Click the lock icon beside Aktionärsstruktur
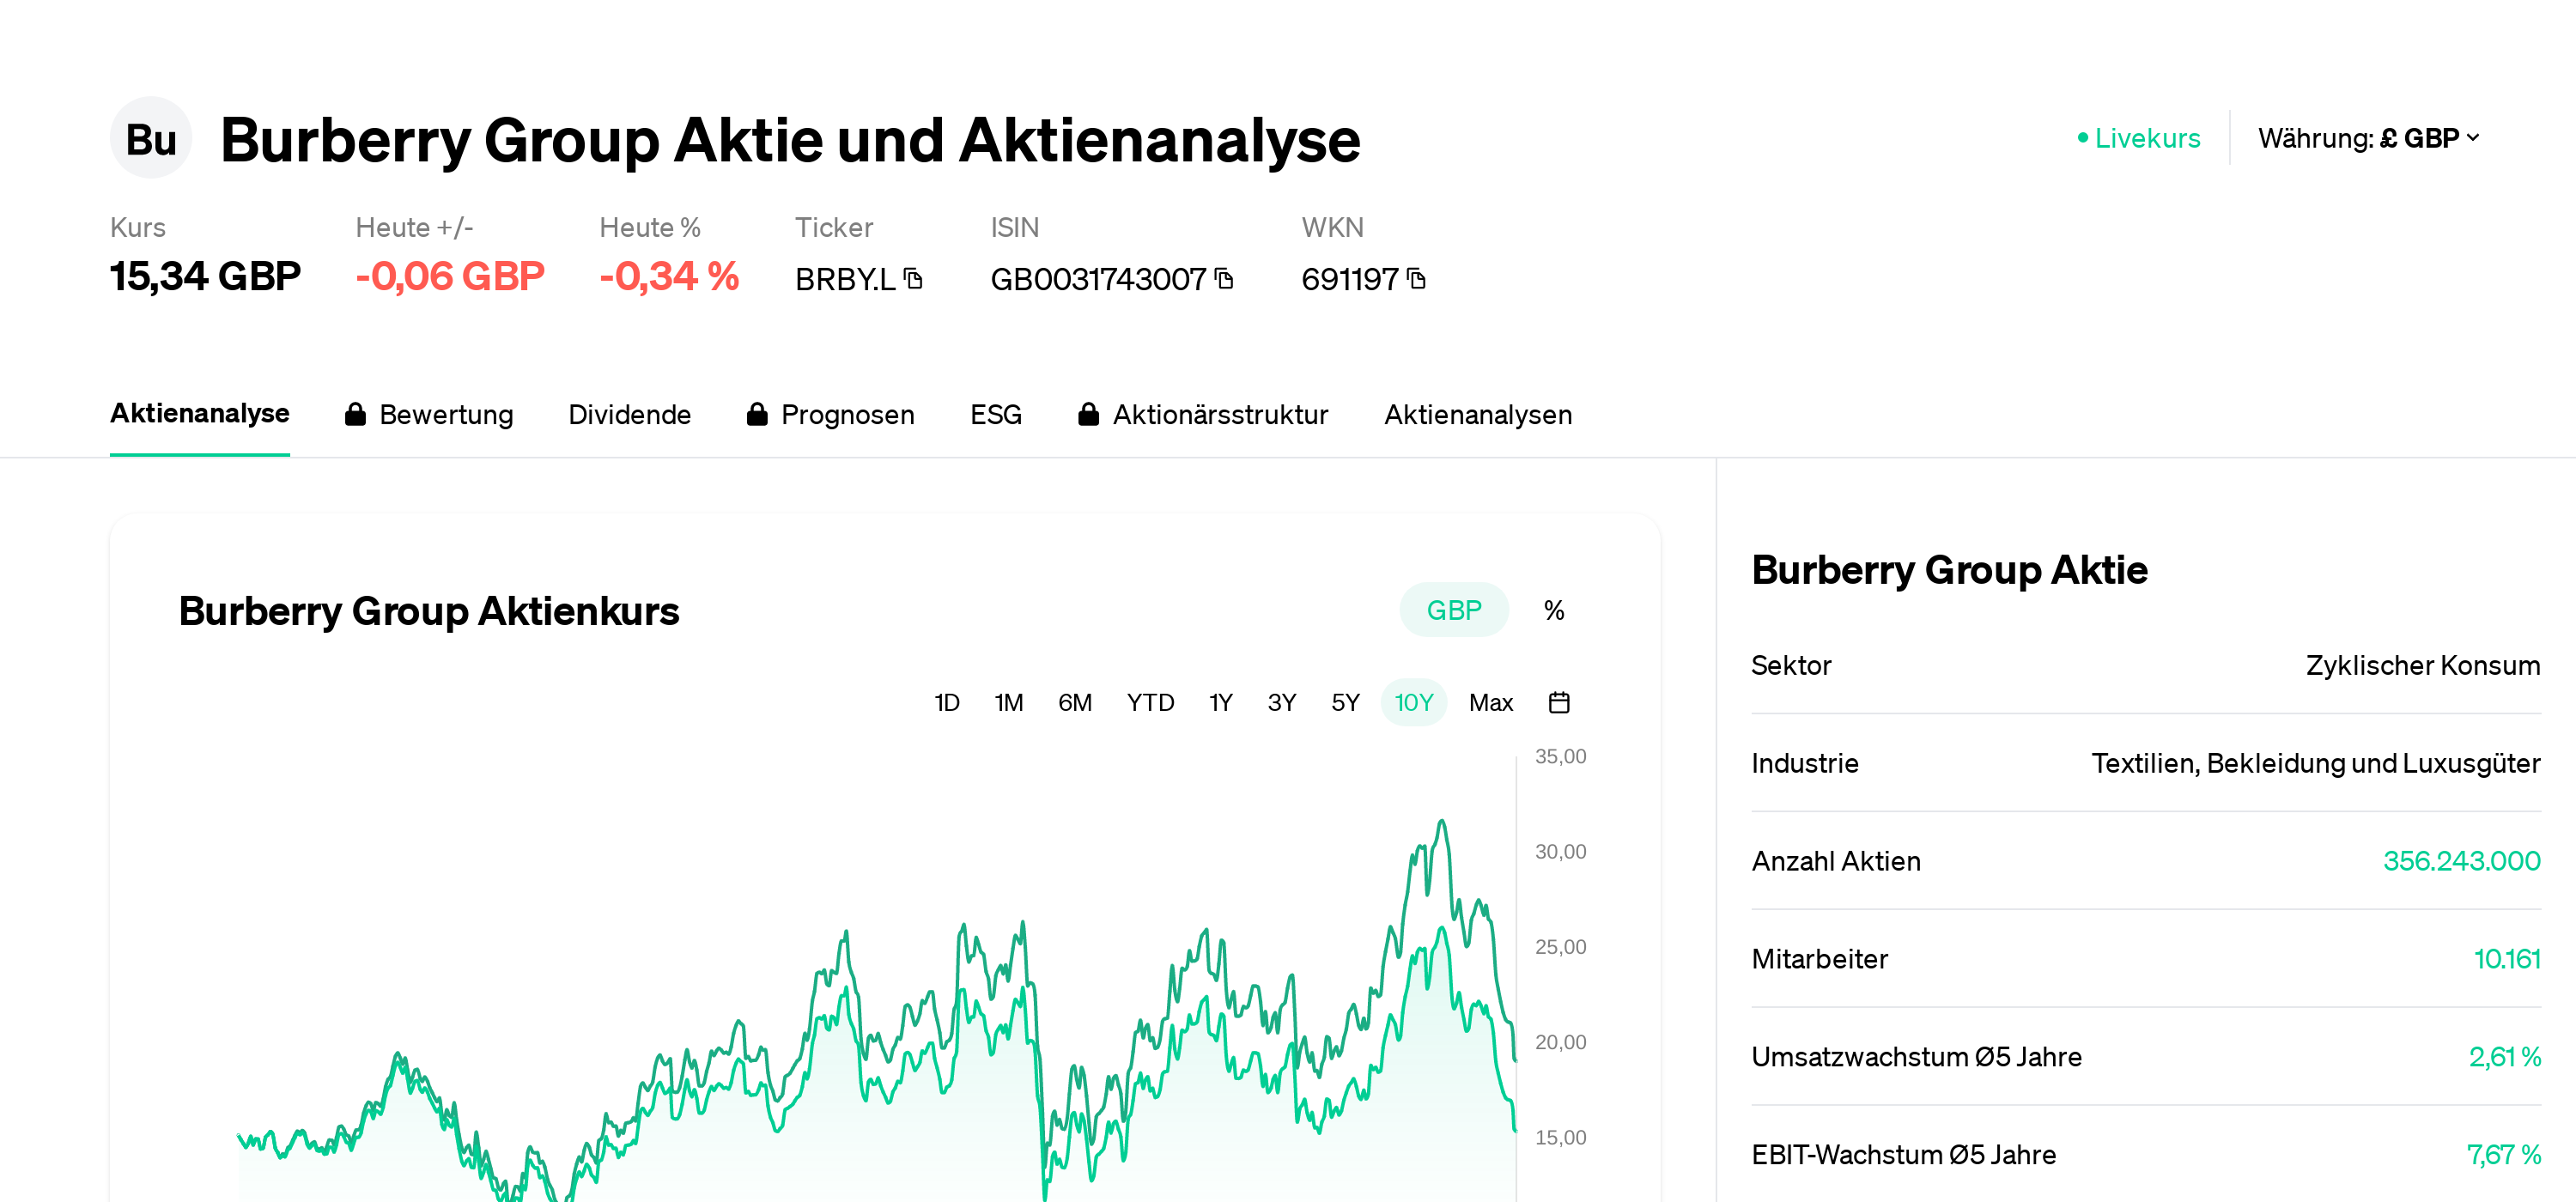 coord(1088,414)
